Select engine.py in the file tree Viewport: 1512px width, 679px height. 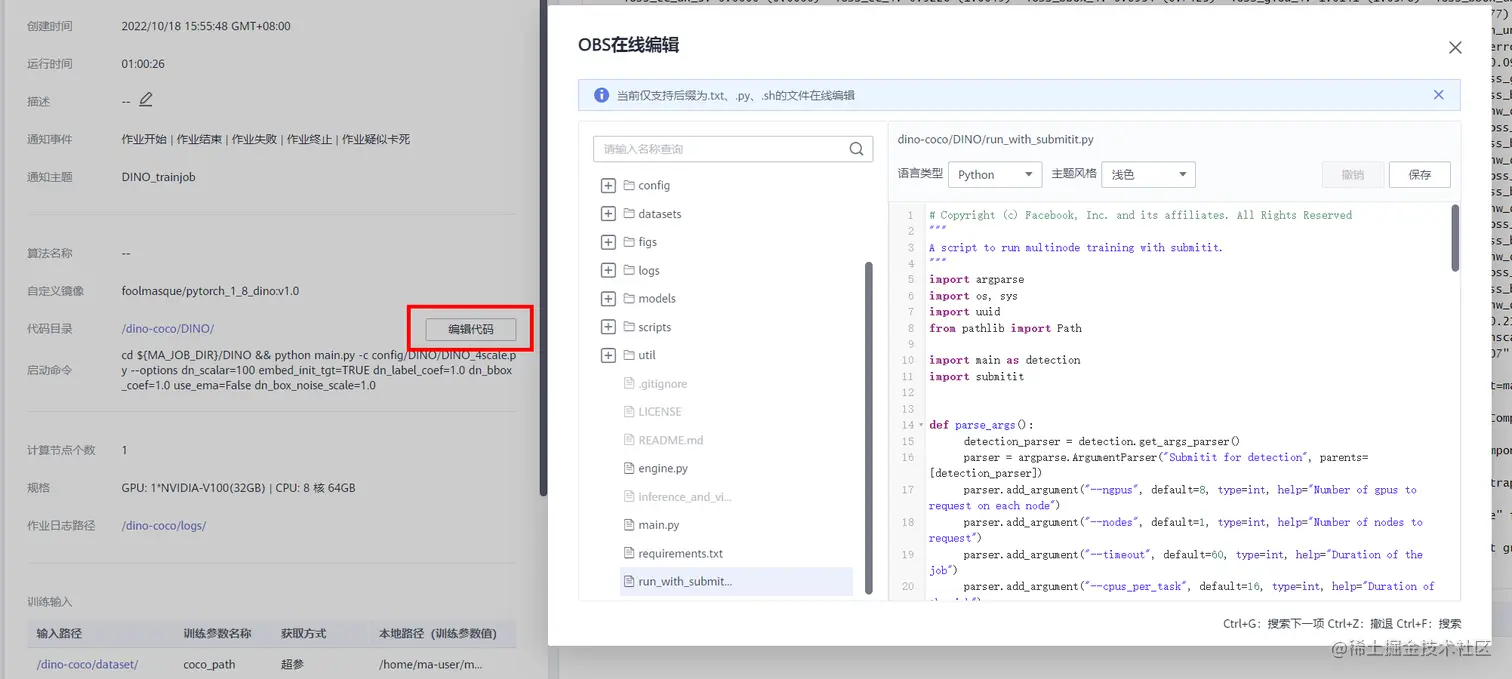663,468
